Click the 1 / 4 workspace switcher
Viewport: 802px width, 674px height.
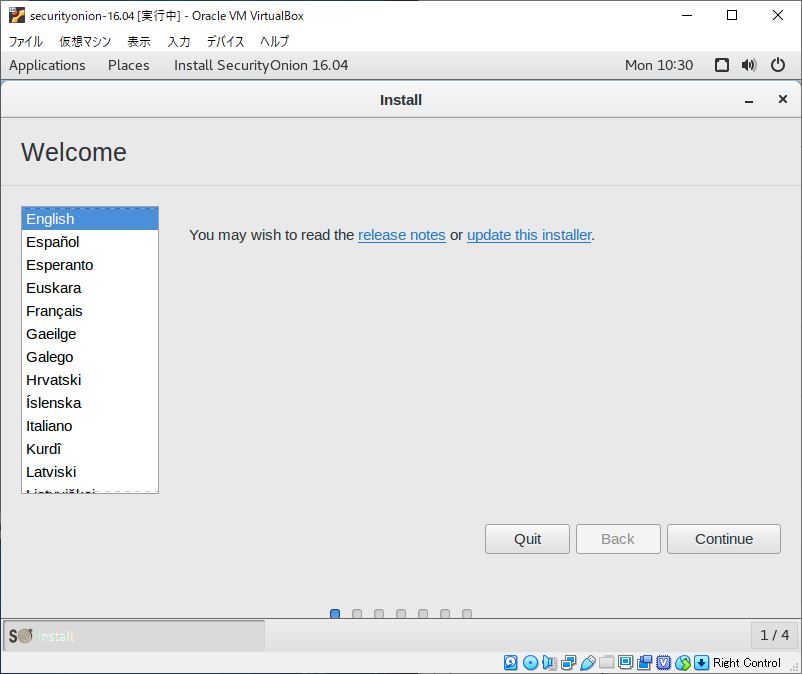pos(774,635)
